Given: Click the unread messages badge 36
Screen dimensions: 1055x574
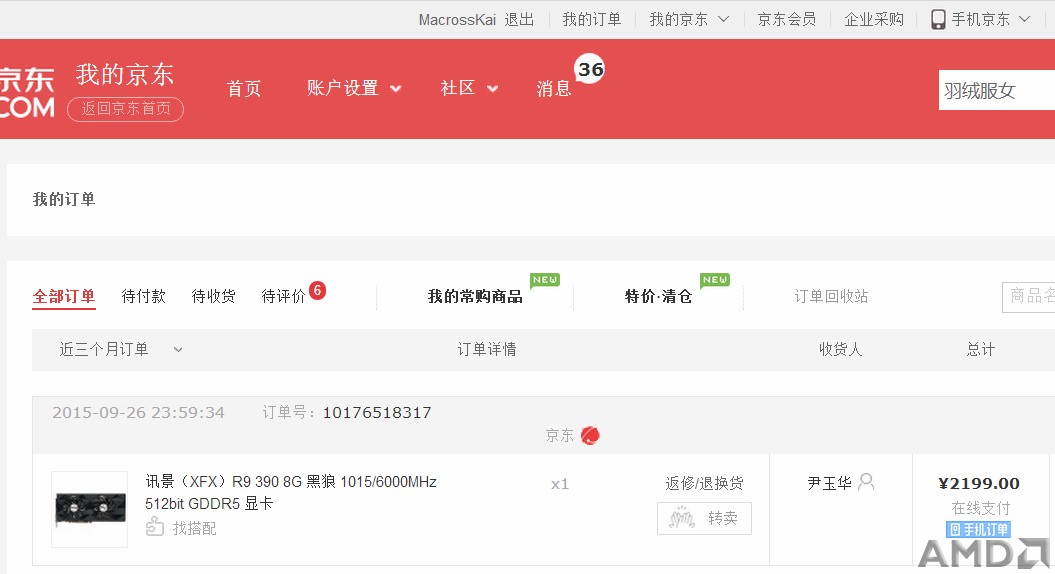Looking at the screenshot, I should [x=590, y=69].
